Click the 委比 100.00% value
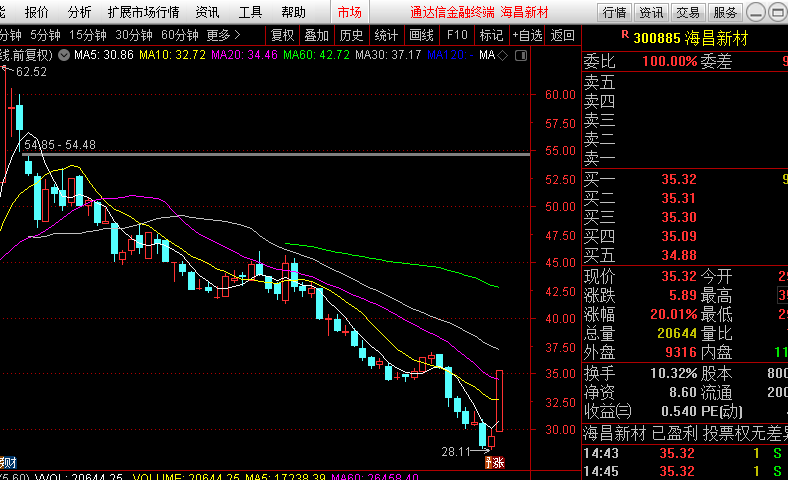Image resolution: width=788 pixels, height=480 pixels. [669, 62]
